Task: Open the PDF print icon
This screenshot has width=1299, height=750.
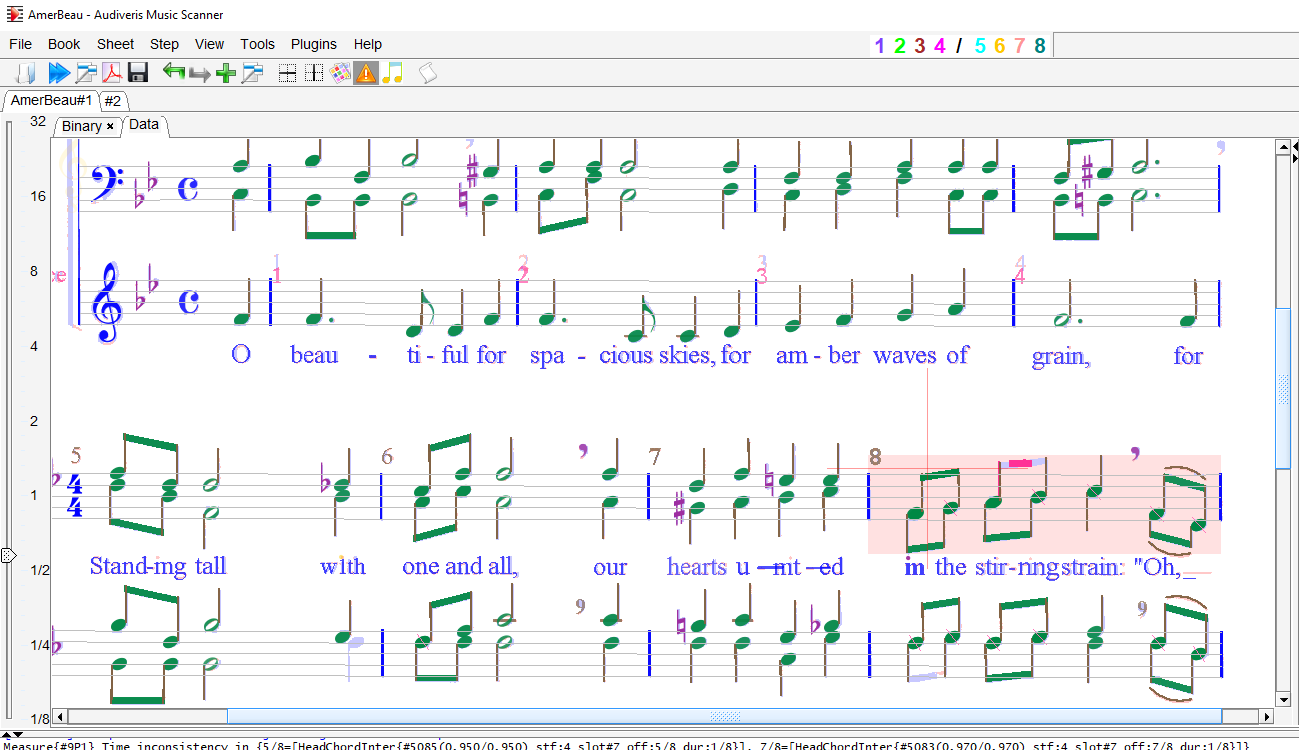Action: 111,72
